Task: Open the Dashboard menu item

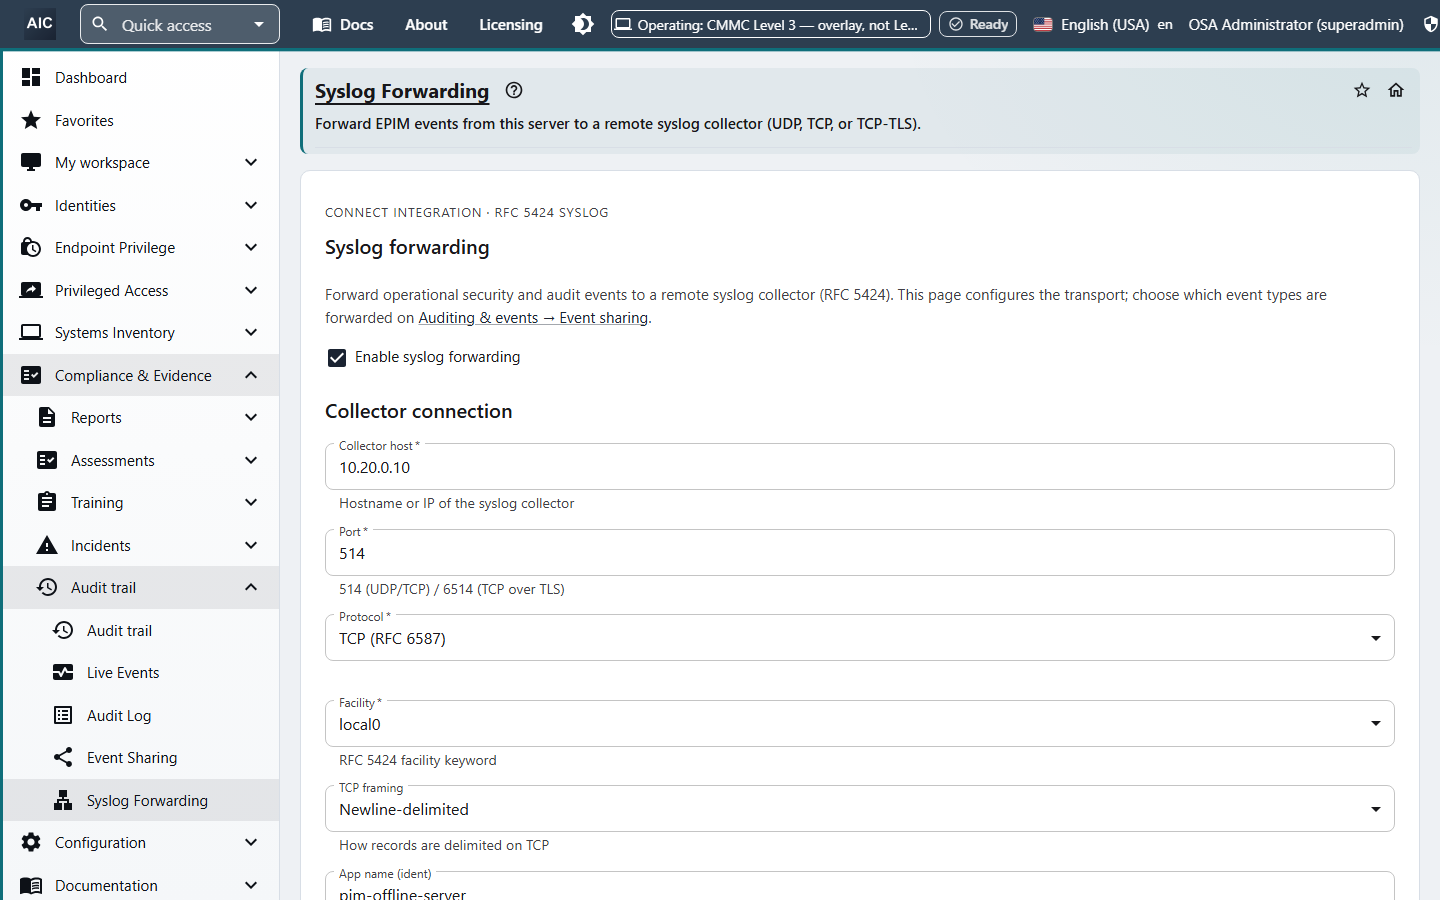Action: [141, 77]
